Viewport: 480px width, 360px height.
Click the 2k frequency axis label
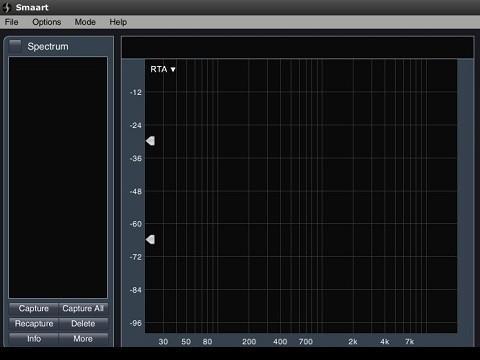pyautogui.click(x=353, y=342)
